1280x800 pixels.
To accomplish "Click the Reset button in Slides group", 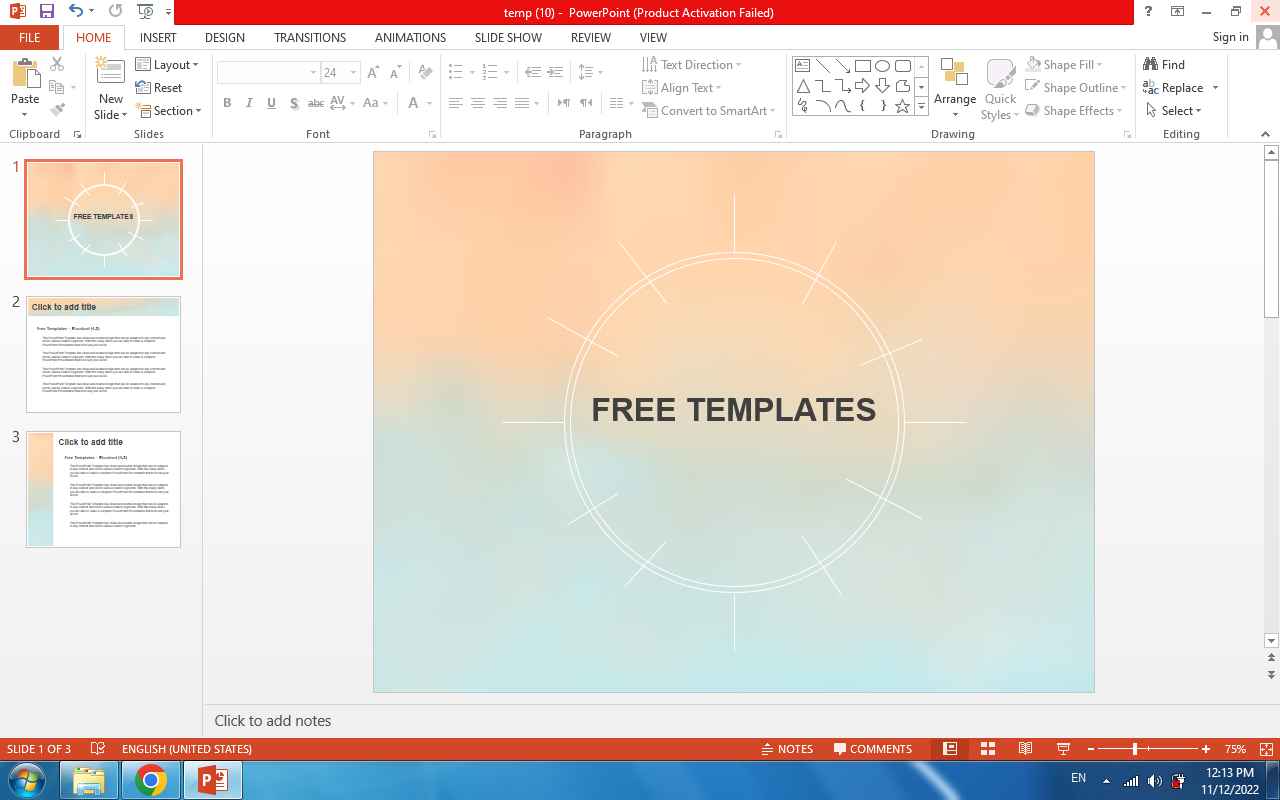I will tap(159, 88).
